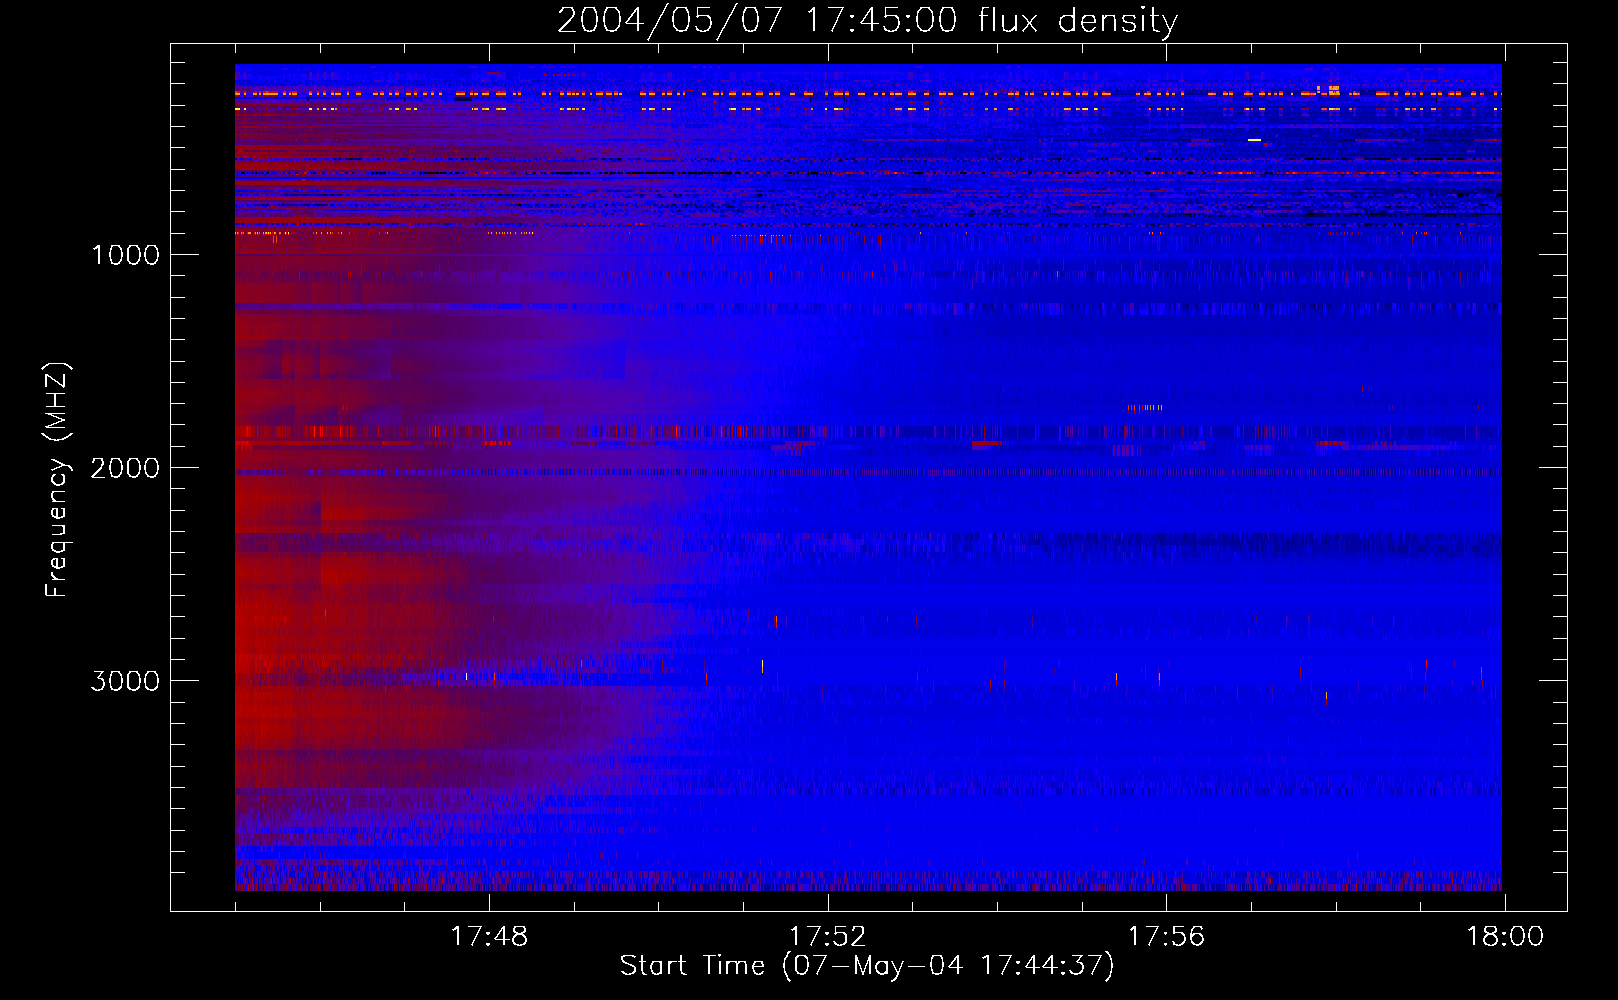Click the 3000 frequency tick label
1618x1000 pixels.
pyautogui.click(x=125, y=681)
